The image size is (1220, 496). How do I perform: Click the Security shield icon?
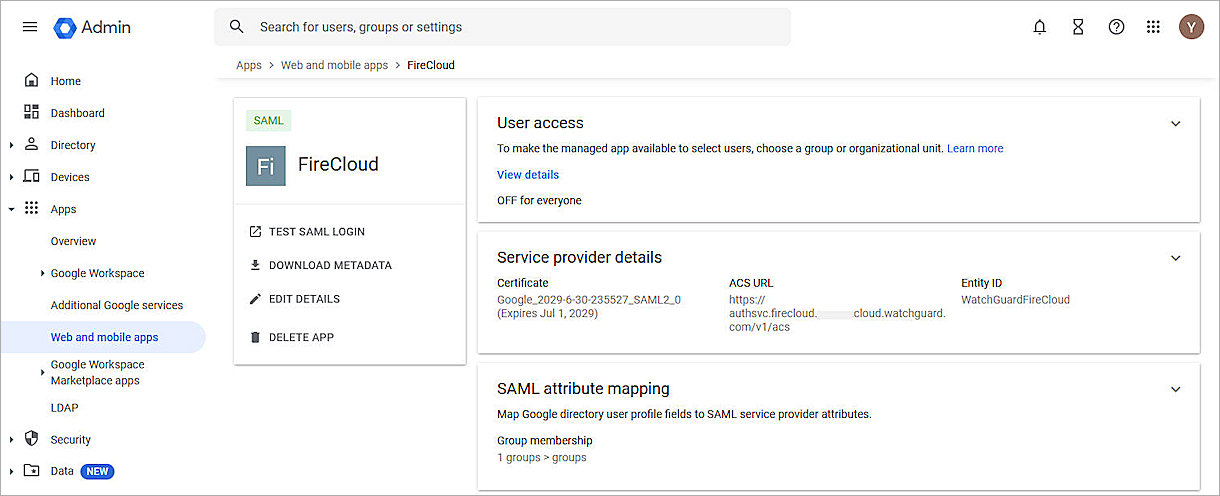tap(31, 439)
